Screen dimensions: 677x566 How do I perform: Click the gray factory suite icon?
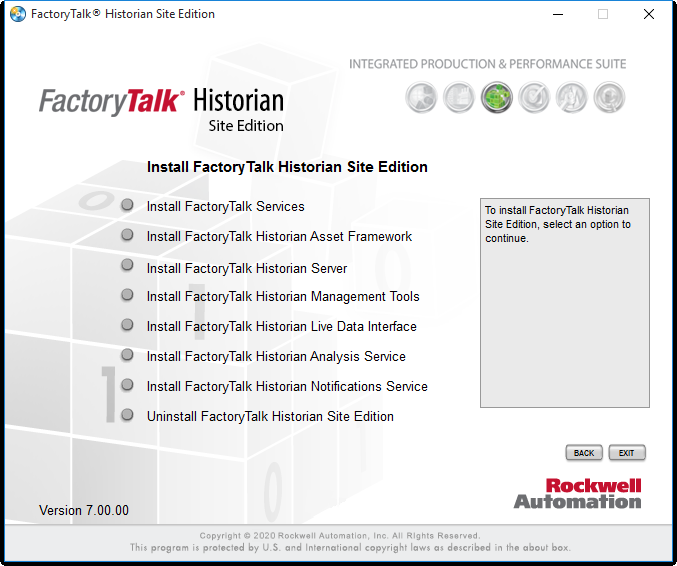tap(459, 98)
